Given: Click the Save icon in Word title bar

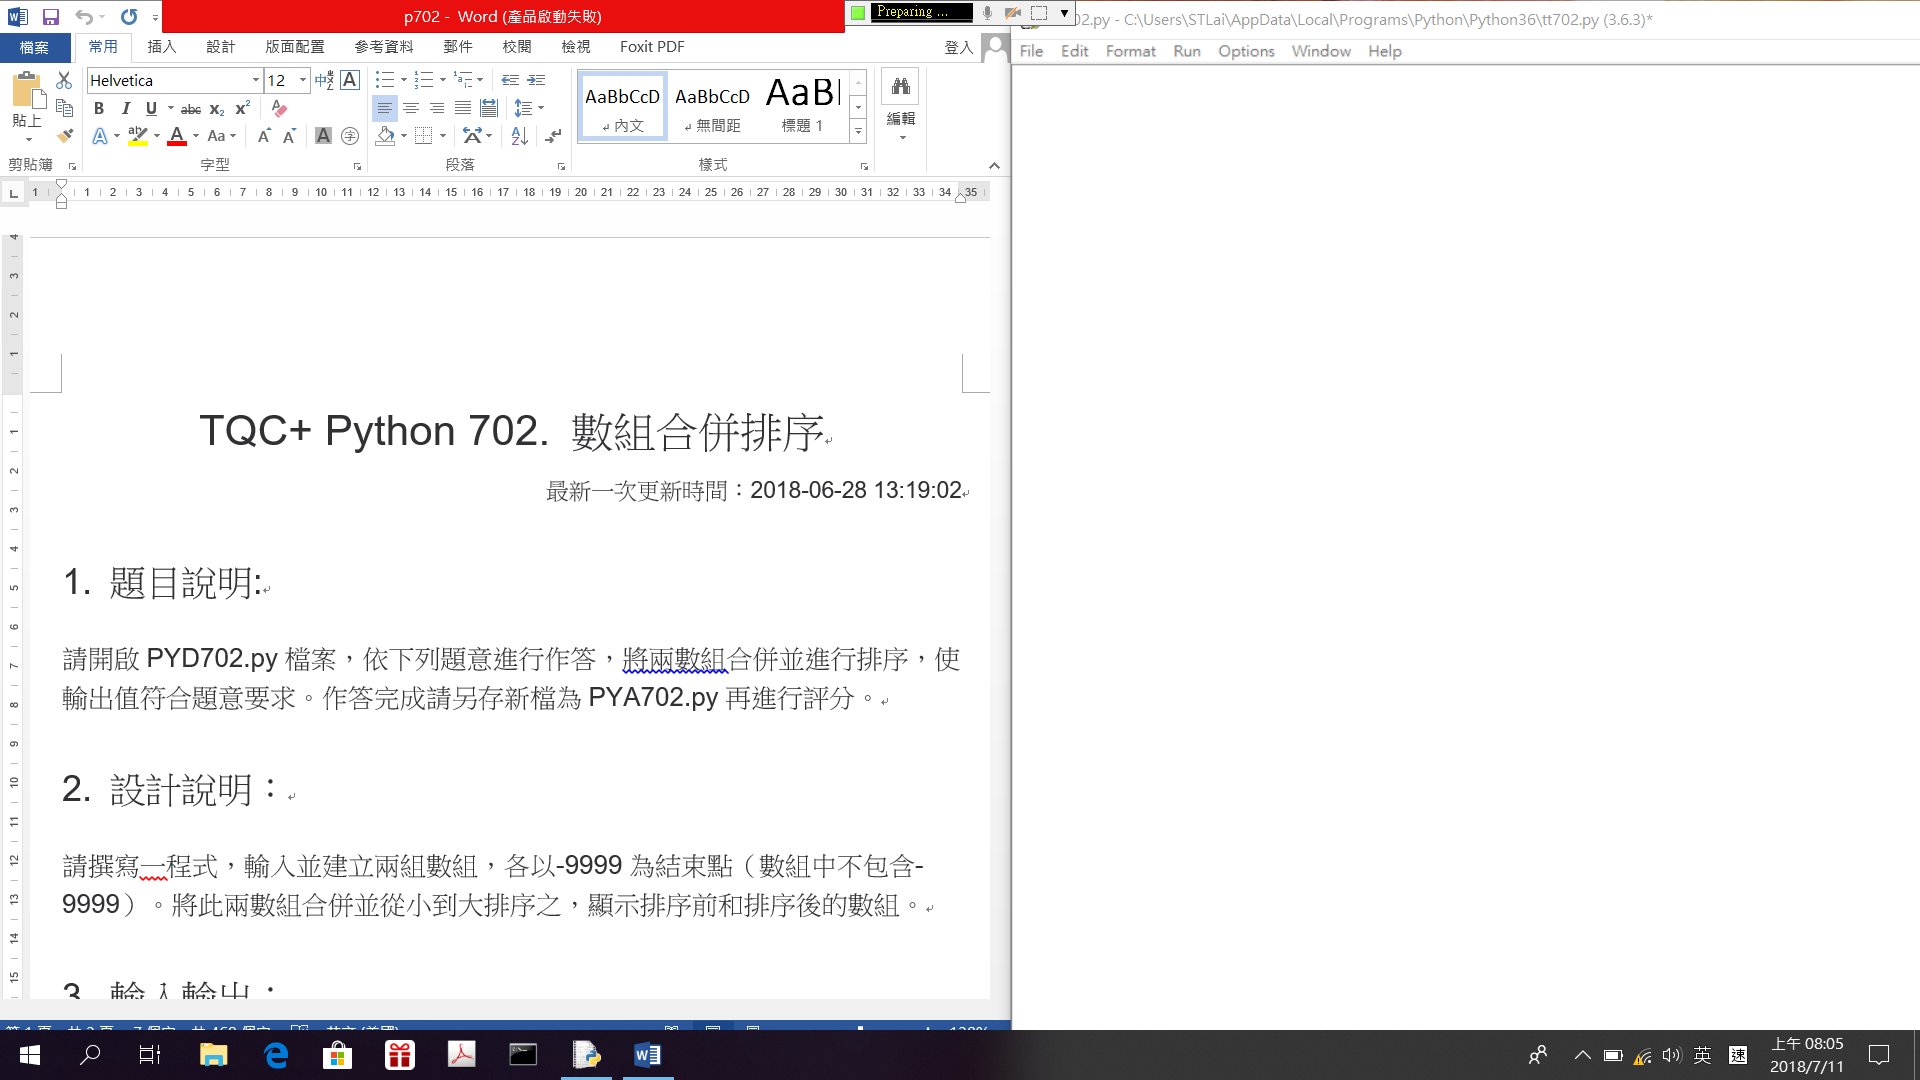Looking at the screenshot, I should [51, 16].
